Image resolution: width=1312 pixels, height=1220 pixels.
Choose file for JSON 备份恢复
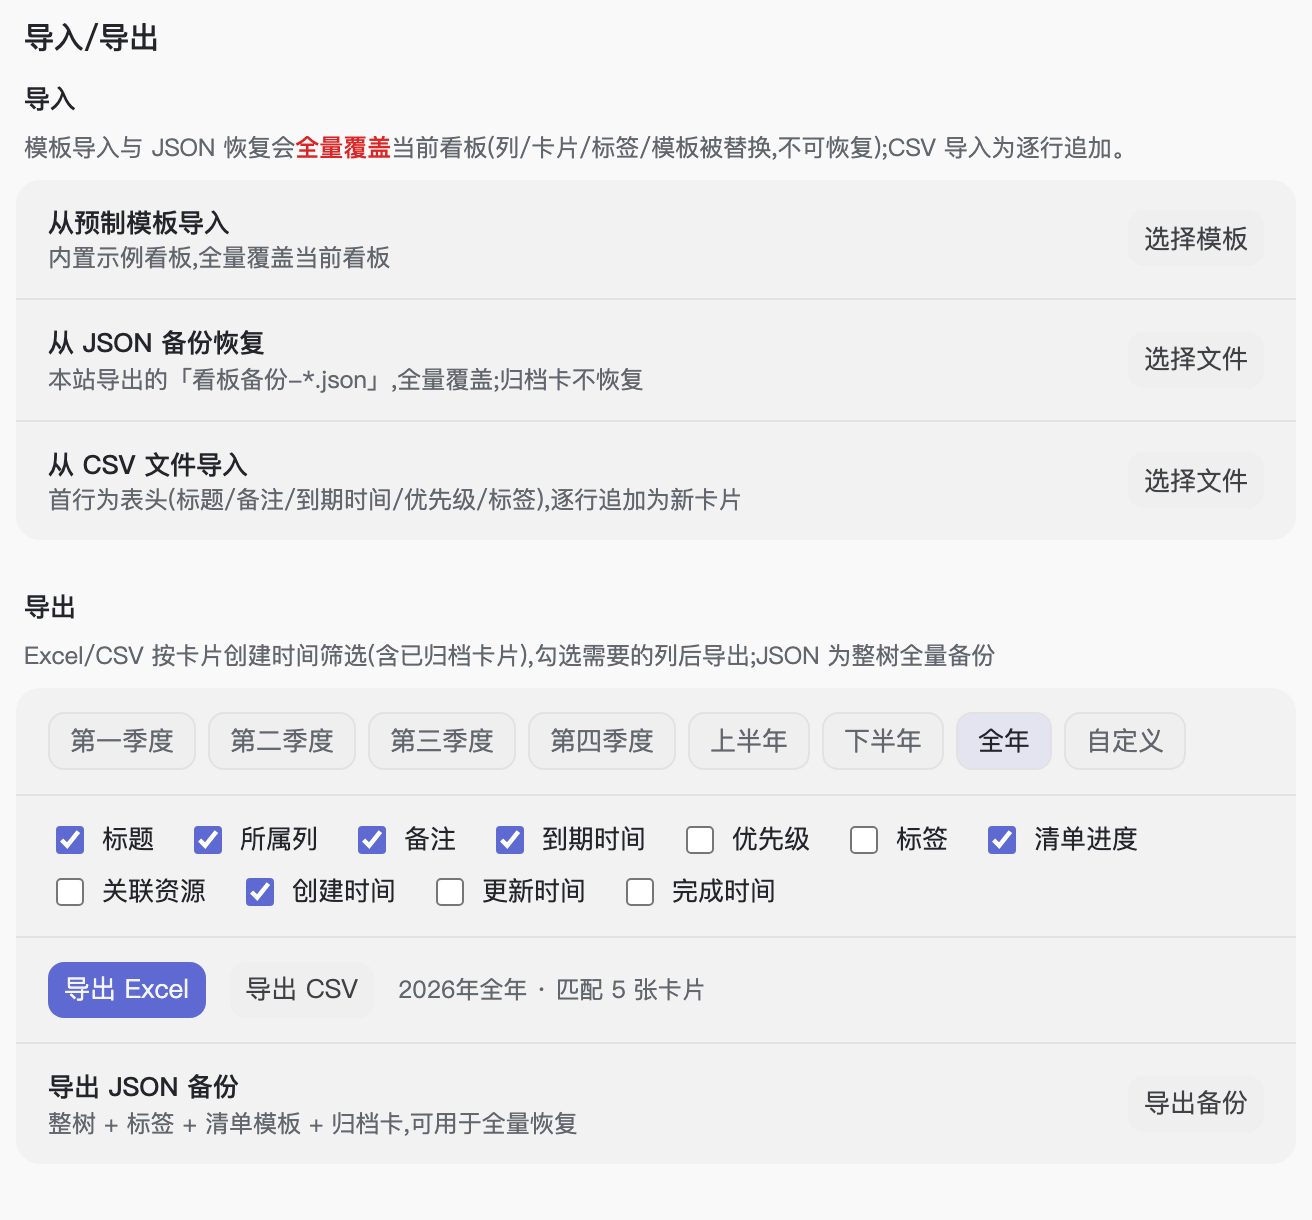(x=1195, y=359)
